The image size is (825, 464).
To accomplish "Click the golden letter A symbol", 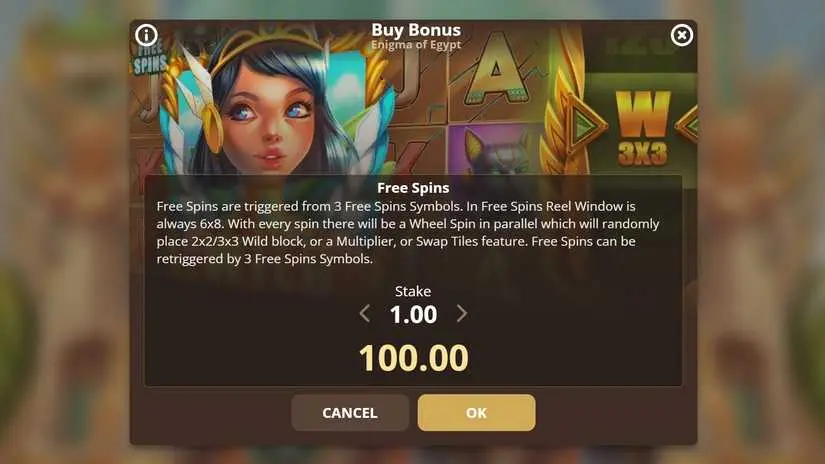I will 496,69.
